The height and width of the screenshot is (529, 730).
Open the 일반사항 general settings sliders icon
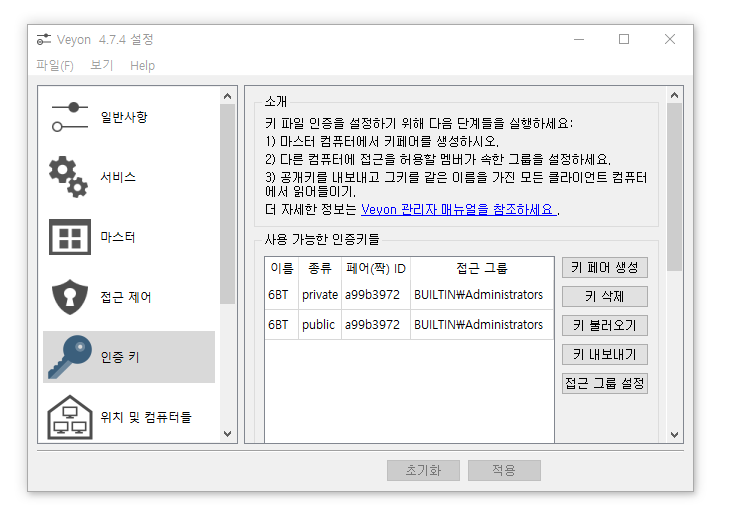pyautogui.click(x=70, y=117)
